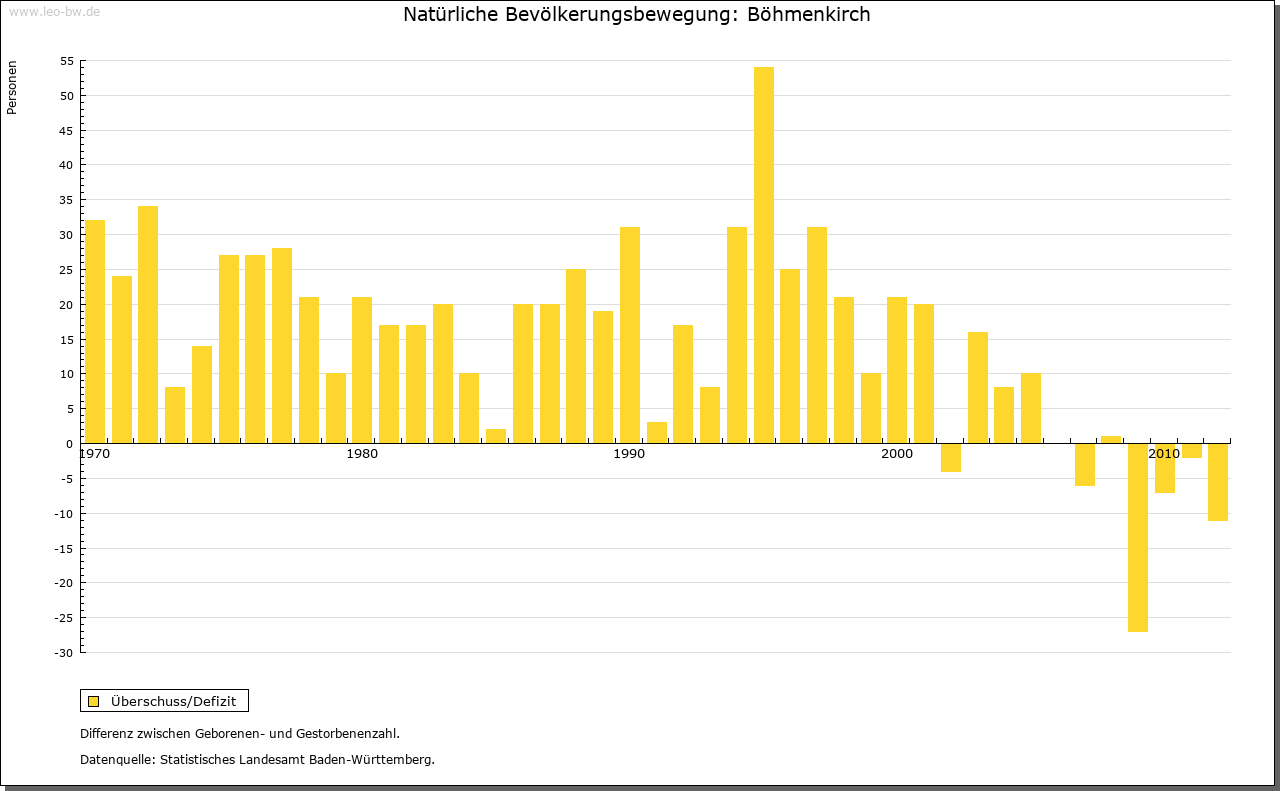Click the Differenz zwischen Geborenen description text
This screenshot has width=1280, height=791.
click(239, 733)
